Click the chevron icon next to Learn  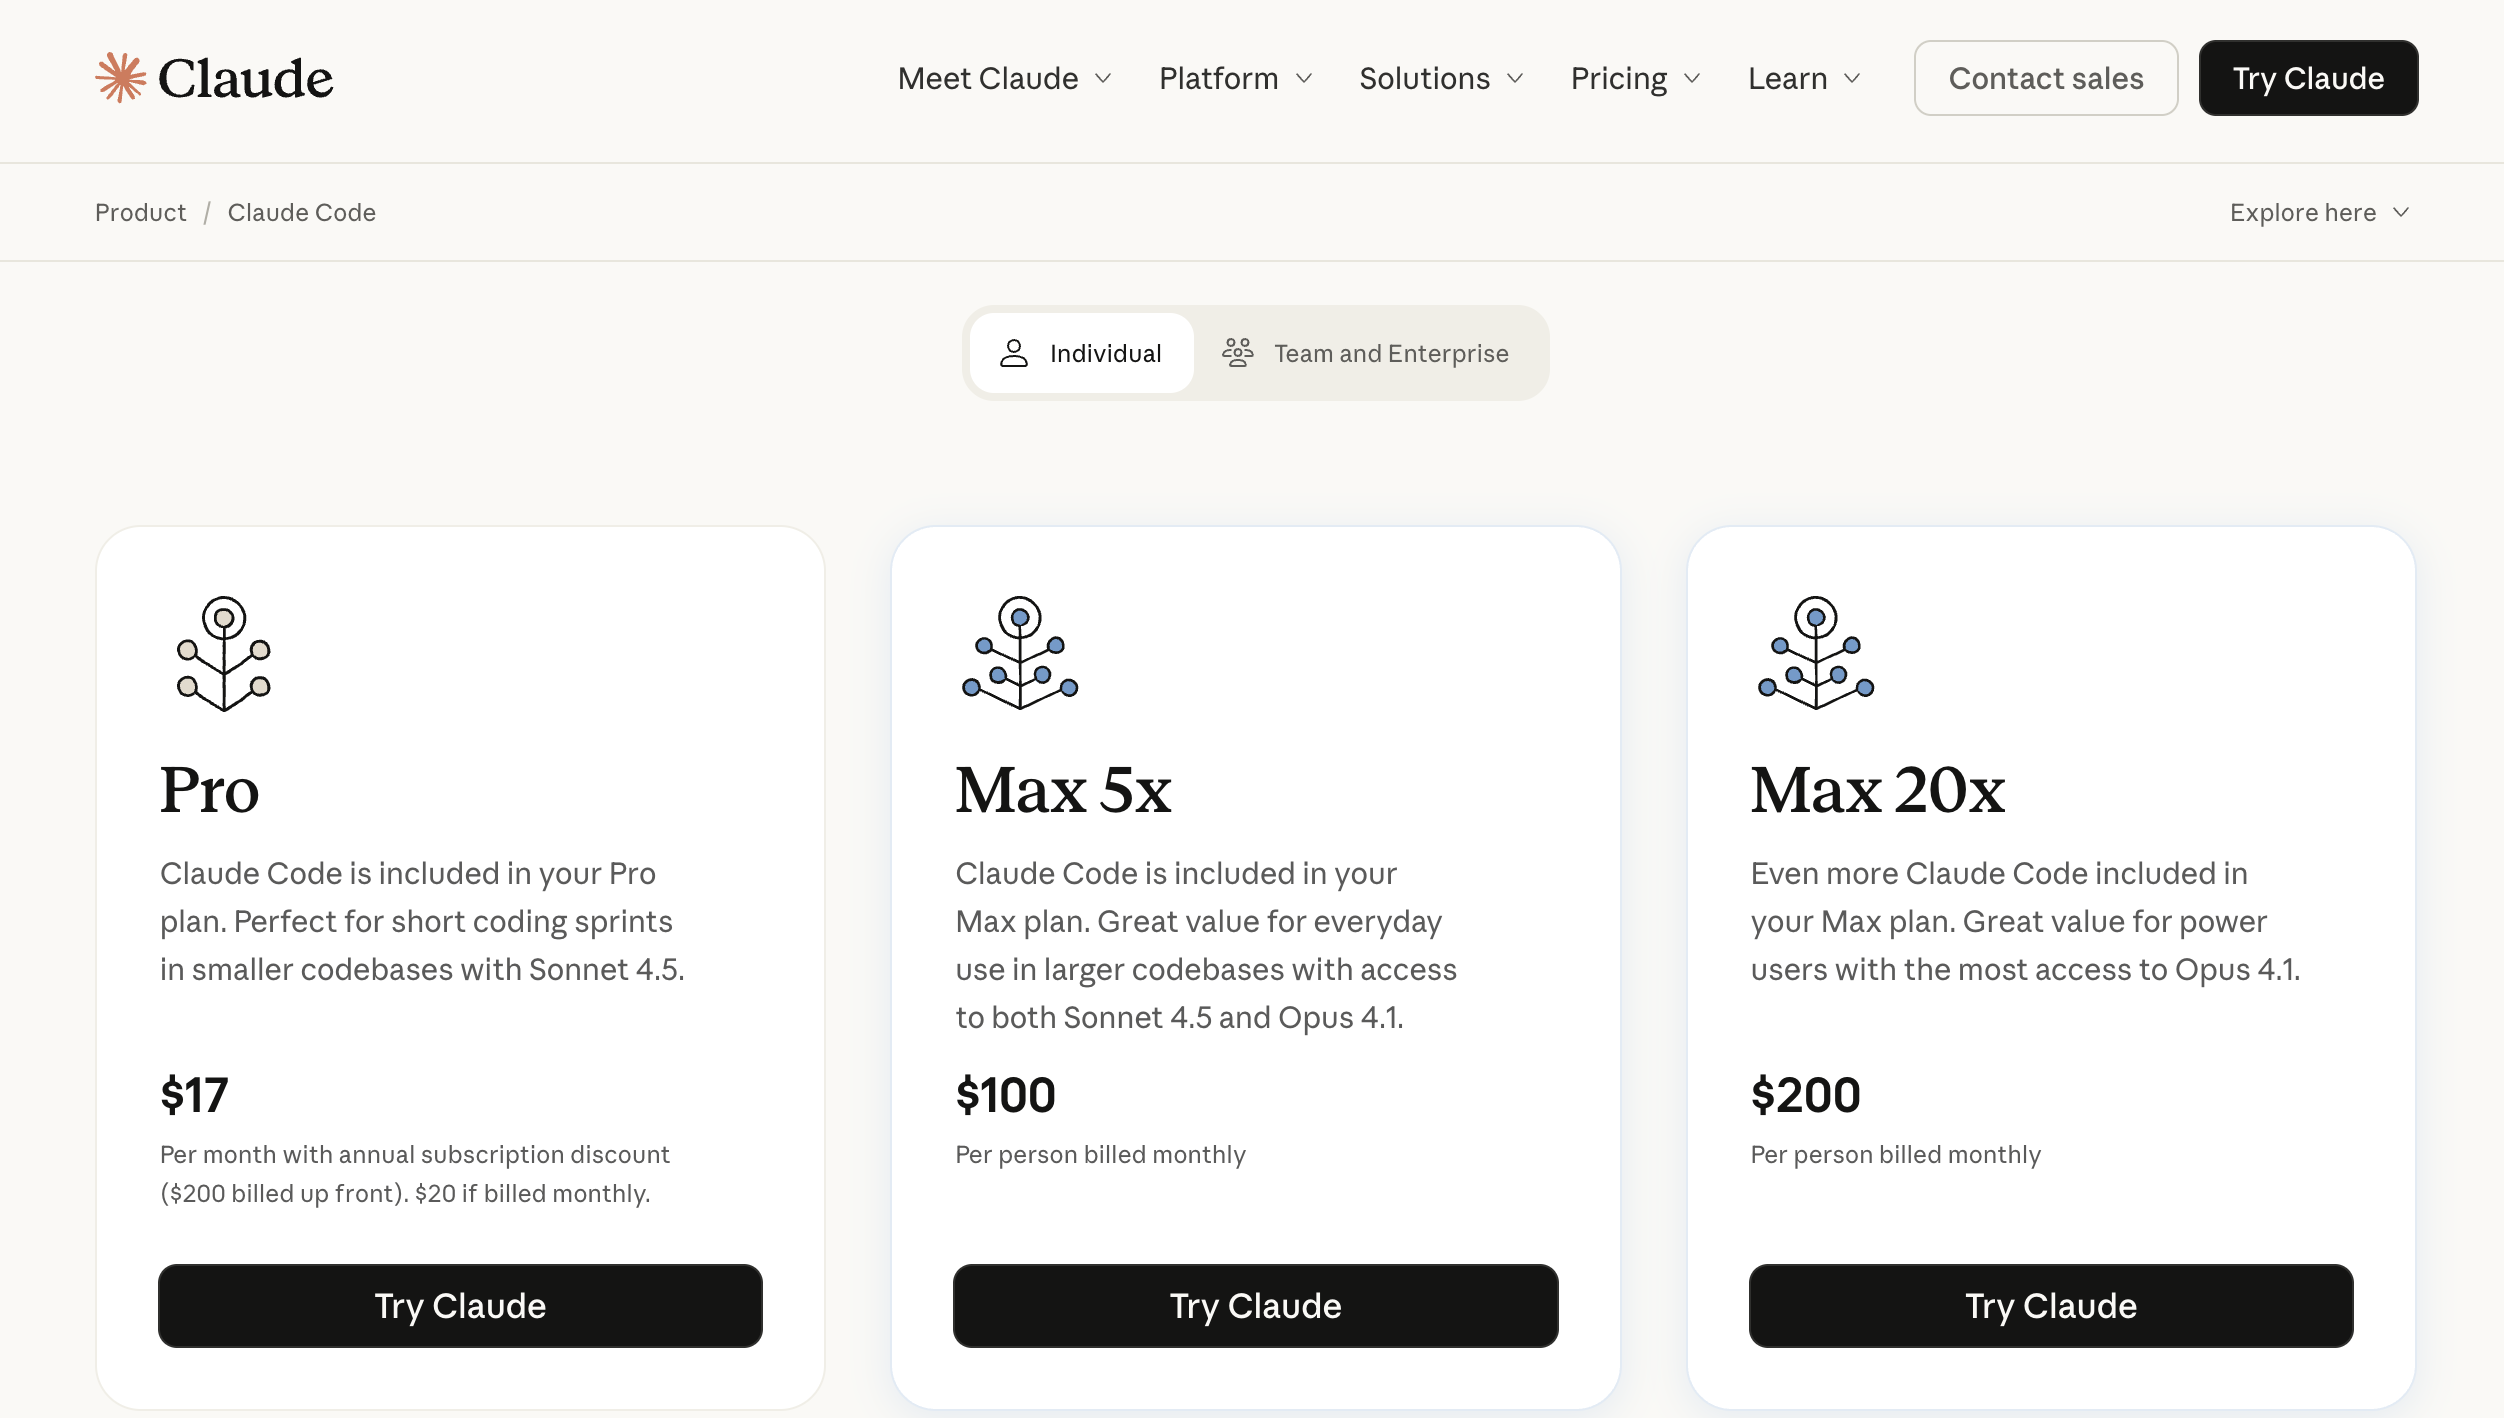(x=1852, y=79)
